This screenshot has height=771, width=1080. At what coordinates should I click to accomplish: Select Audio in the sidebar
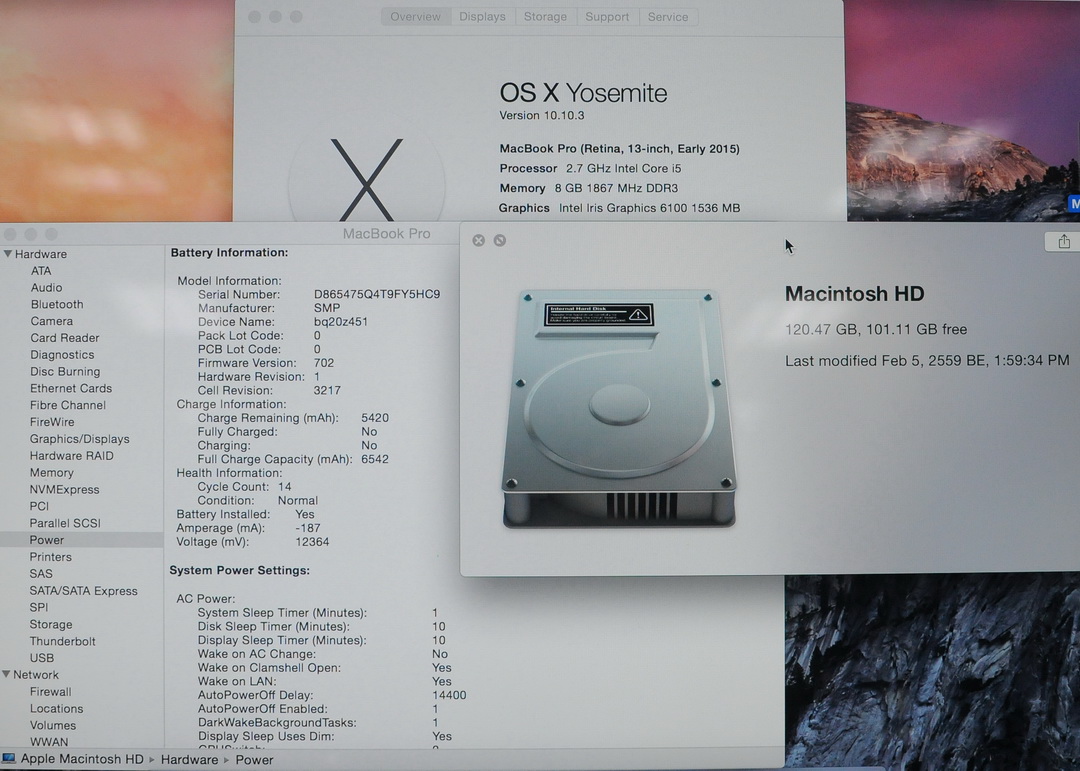(x=46, y=287)
